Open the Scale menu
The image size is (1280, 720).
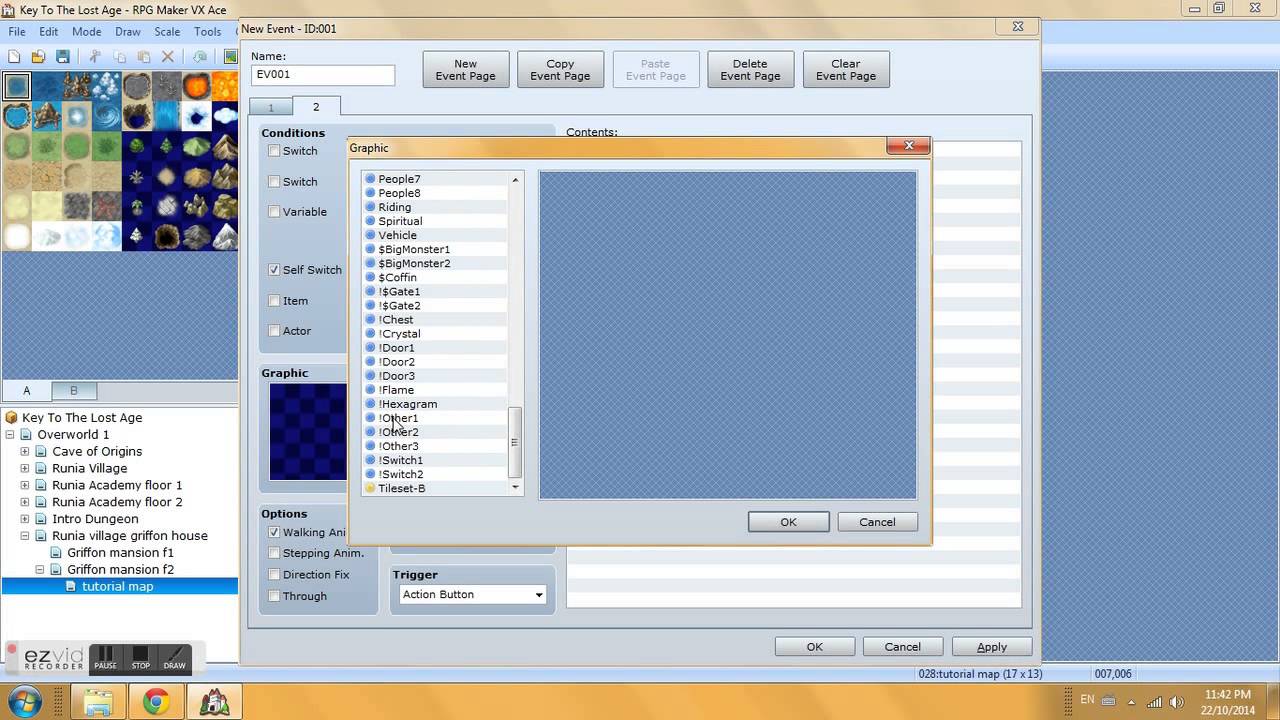tap(167, 32)
